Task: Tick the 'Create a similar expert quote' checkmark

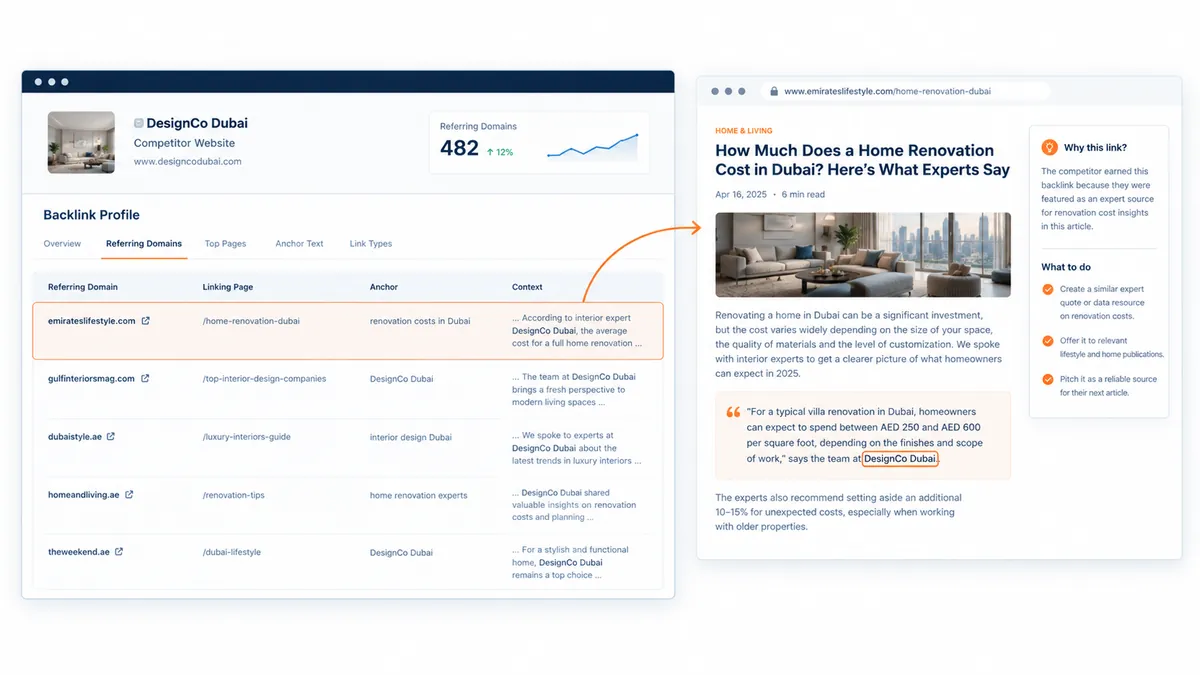Action: (x=1048, y=289)
